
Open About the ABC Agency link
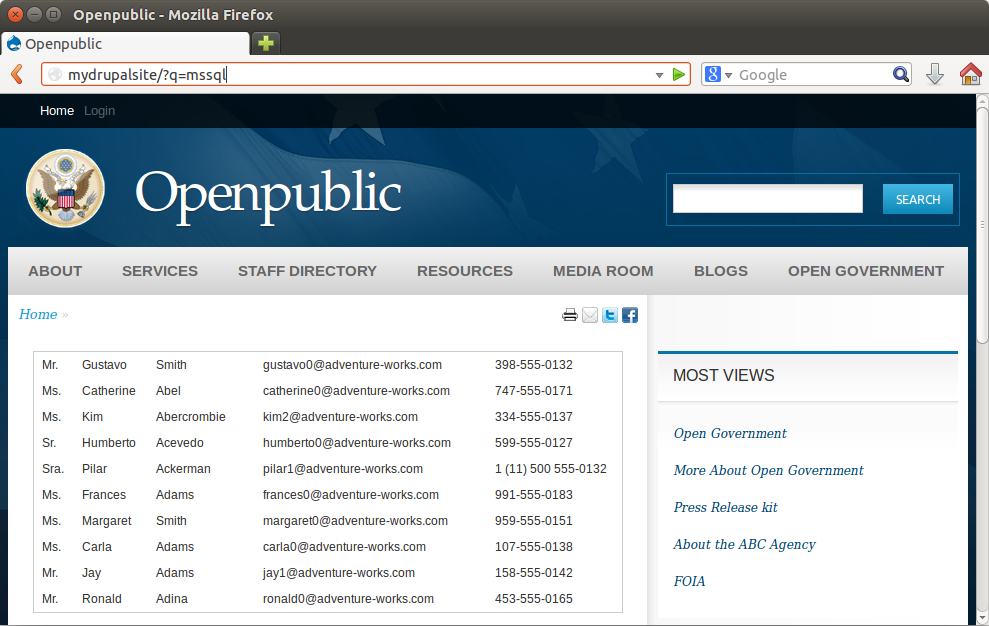tap(744, 545)
